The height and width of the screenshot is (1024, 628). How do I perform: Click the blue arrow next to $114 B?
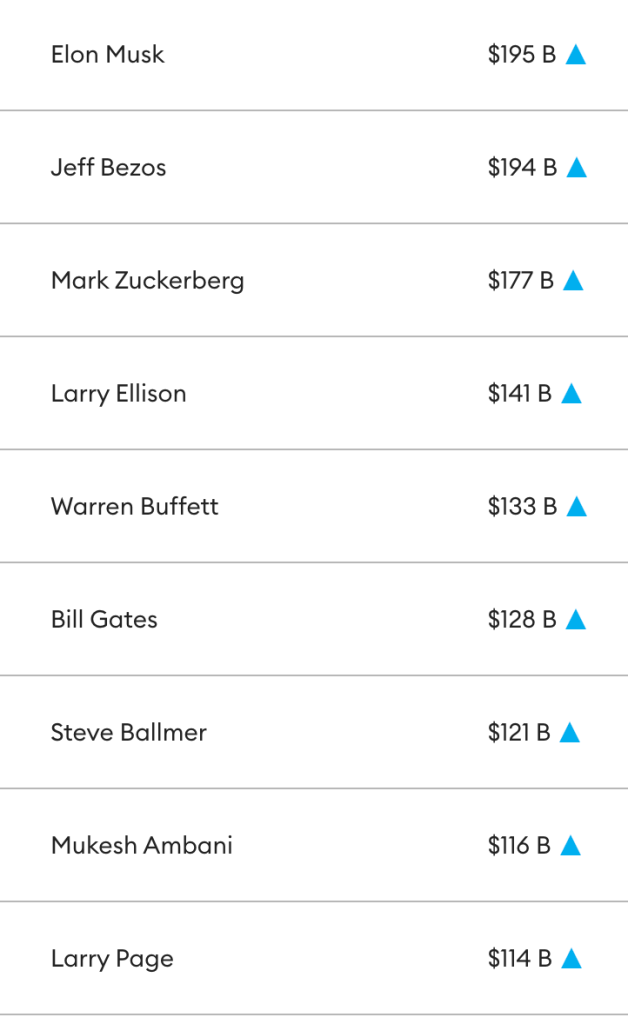click(x=571, y=959)
